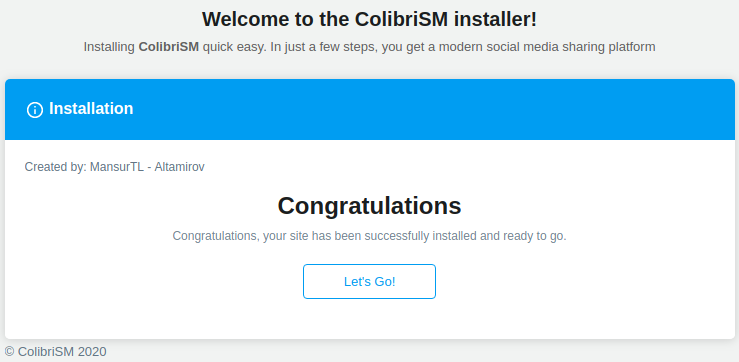Click the year 2020 in the footer

point(92,352)
